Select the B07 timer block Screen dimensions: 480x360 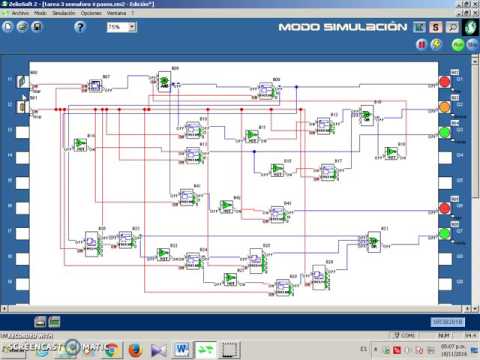pos(95,86)
